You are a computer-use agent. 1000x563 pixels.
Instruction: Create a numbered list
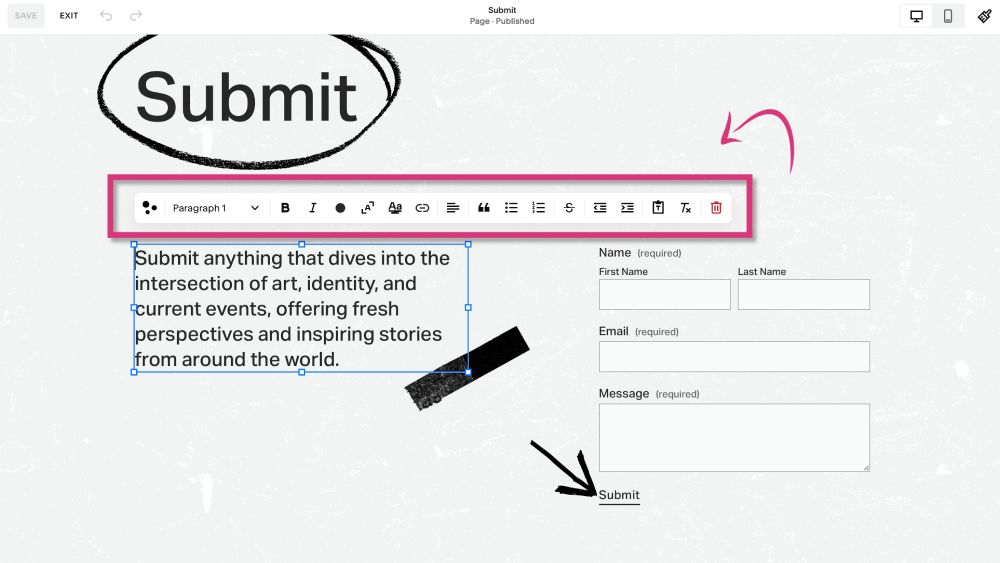click(x=538, y=208)
